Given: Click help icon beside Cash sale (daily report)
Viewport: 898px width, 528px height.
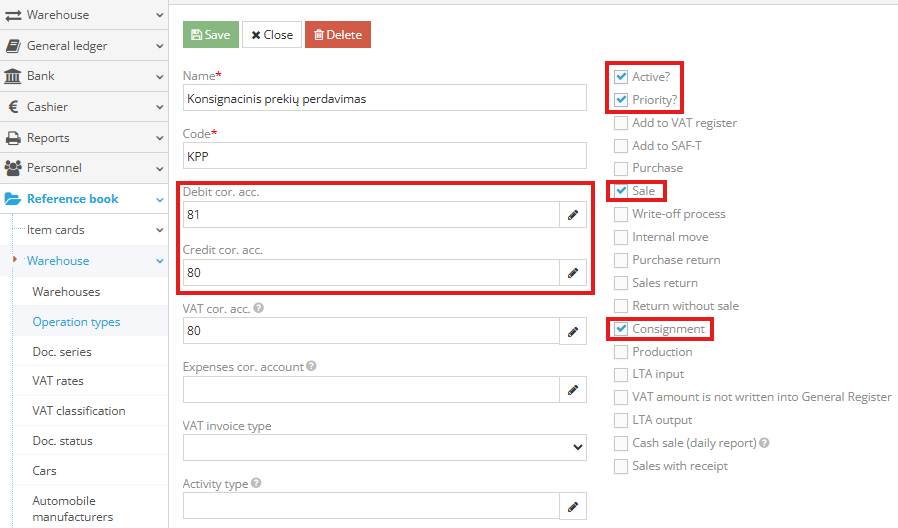Looking at the screenshot, I should pos(764,443).
